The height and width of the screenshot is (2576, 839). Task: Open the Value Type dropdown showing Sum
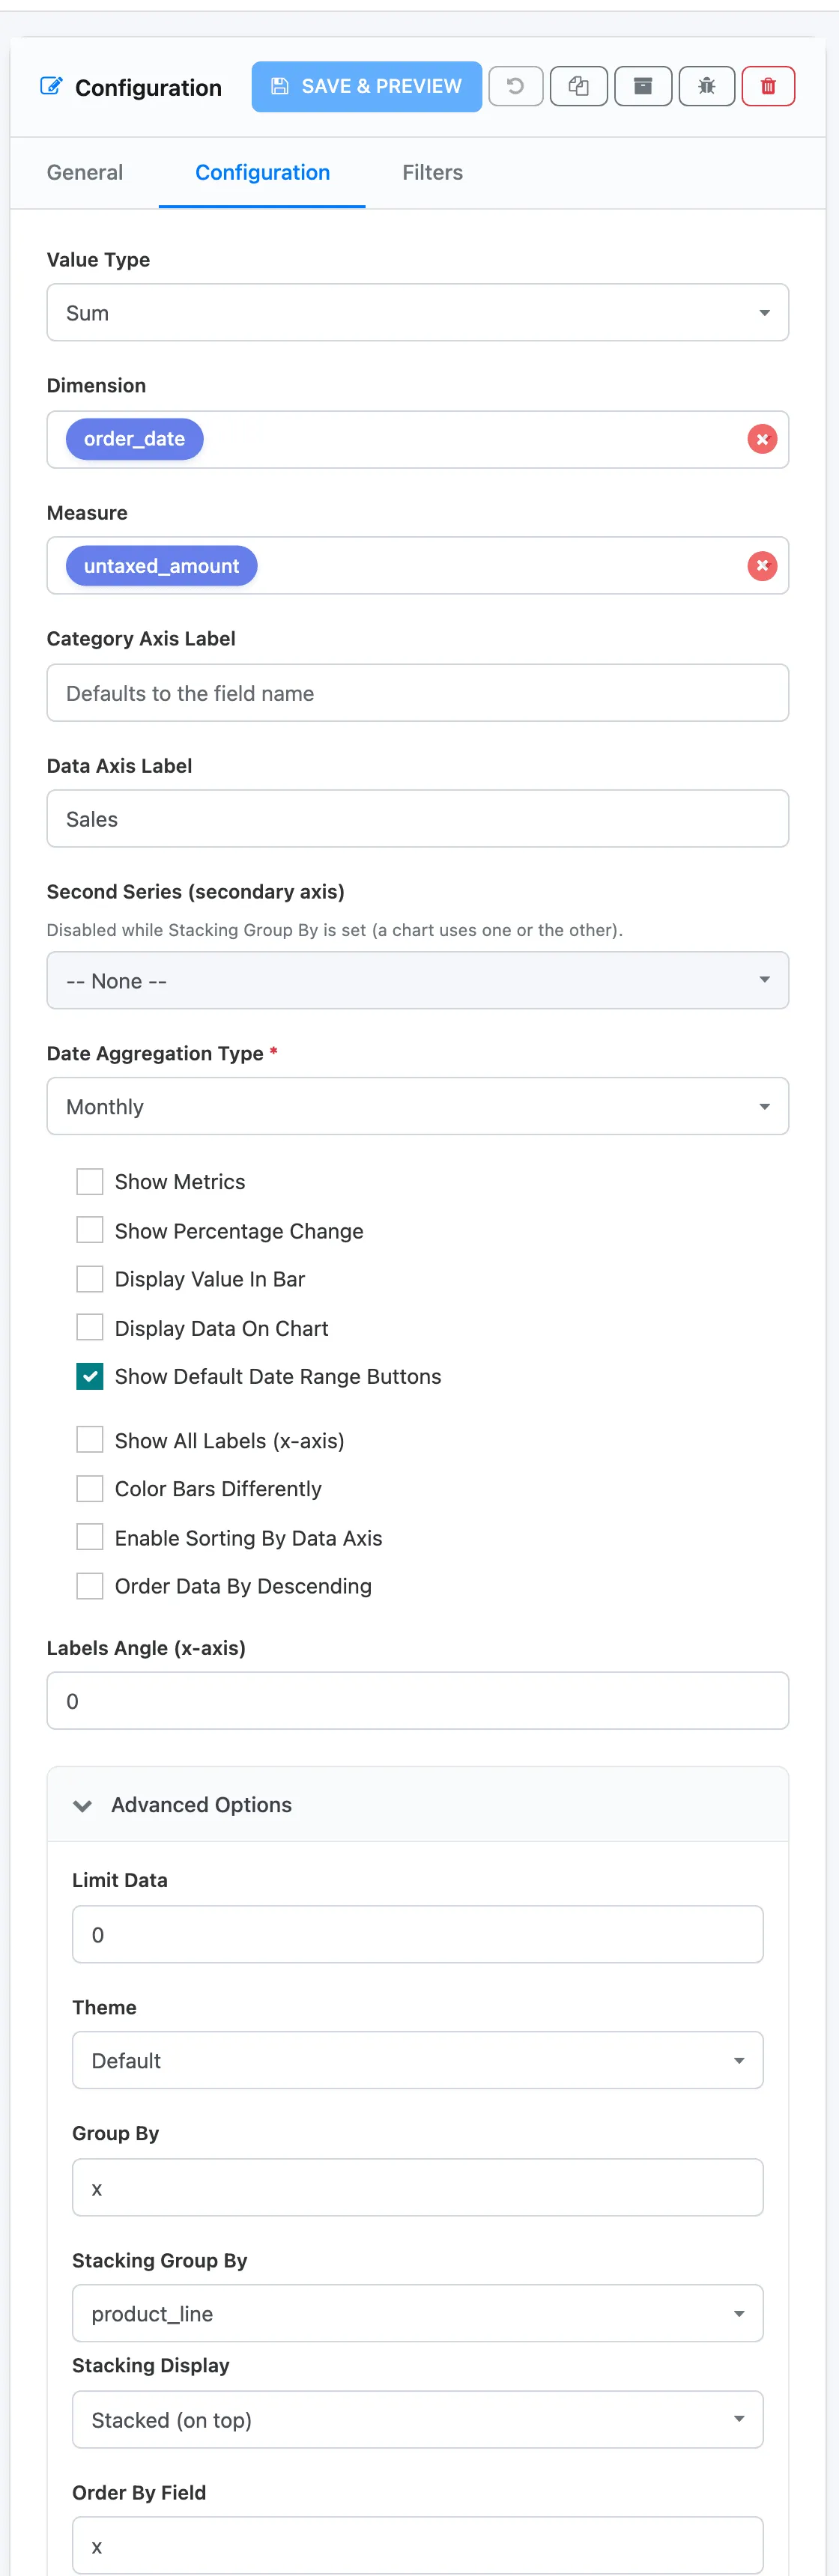click(x=418, y=313)
